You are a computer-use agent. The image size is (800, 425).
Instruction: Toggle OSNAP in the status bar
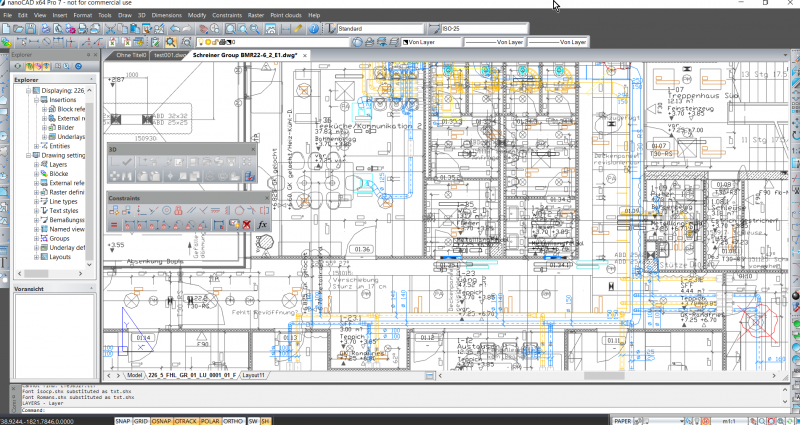tap(161, 421)
